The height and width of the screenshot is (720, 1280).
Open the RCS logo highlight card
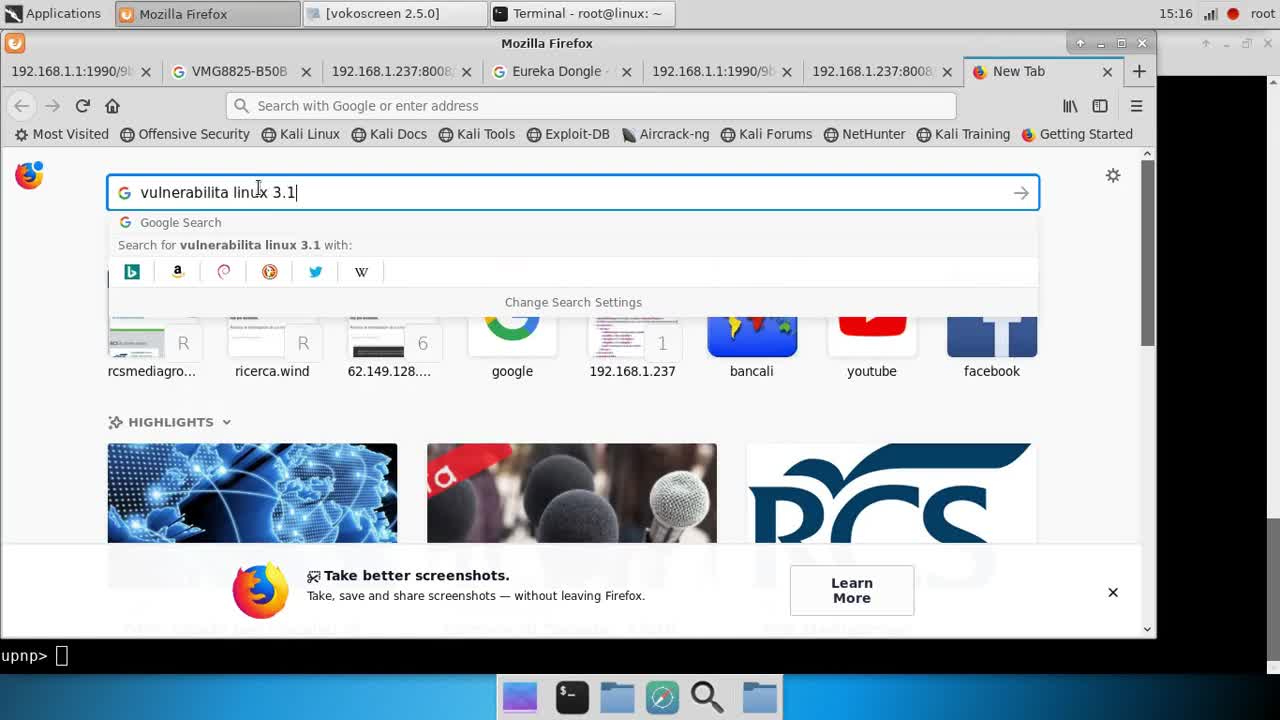(x=891, y=493)
